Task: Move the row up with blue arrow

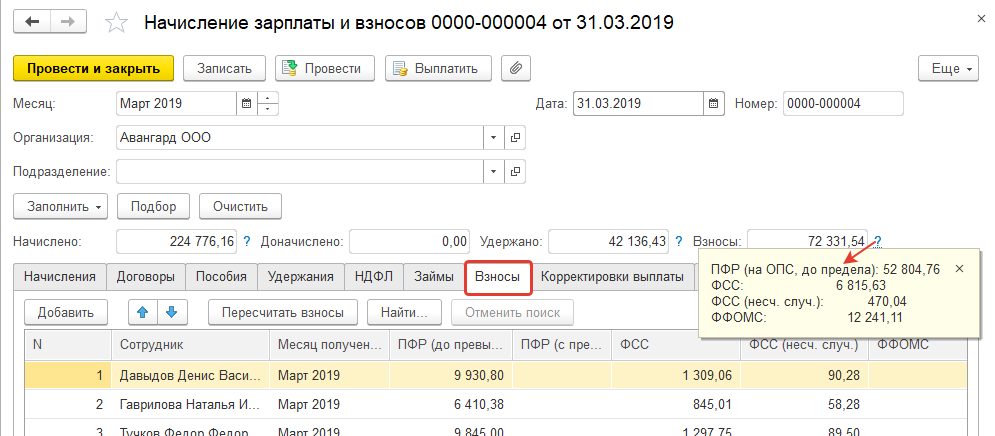Action: point(143,312)
